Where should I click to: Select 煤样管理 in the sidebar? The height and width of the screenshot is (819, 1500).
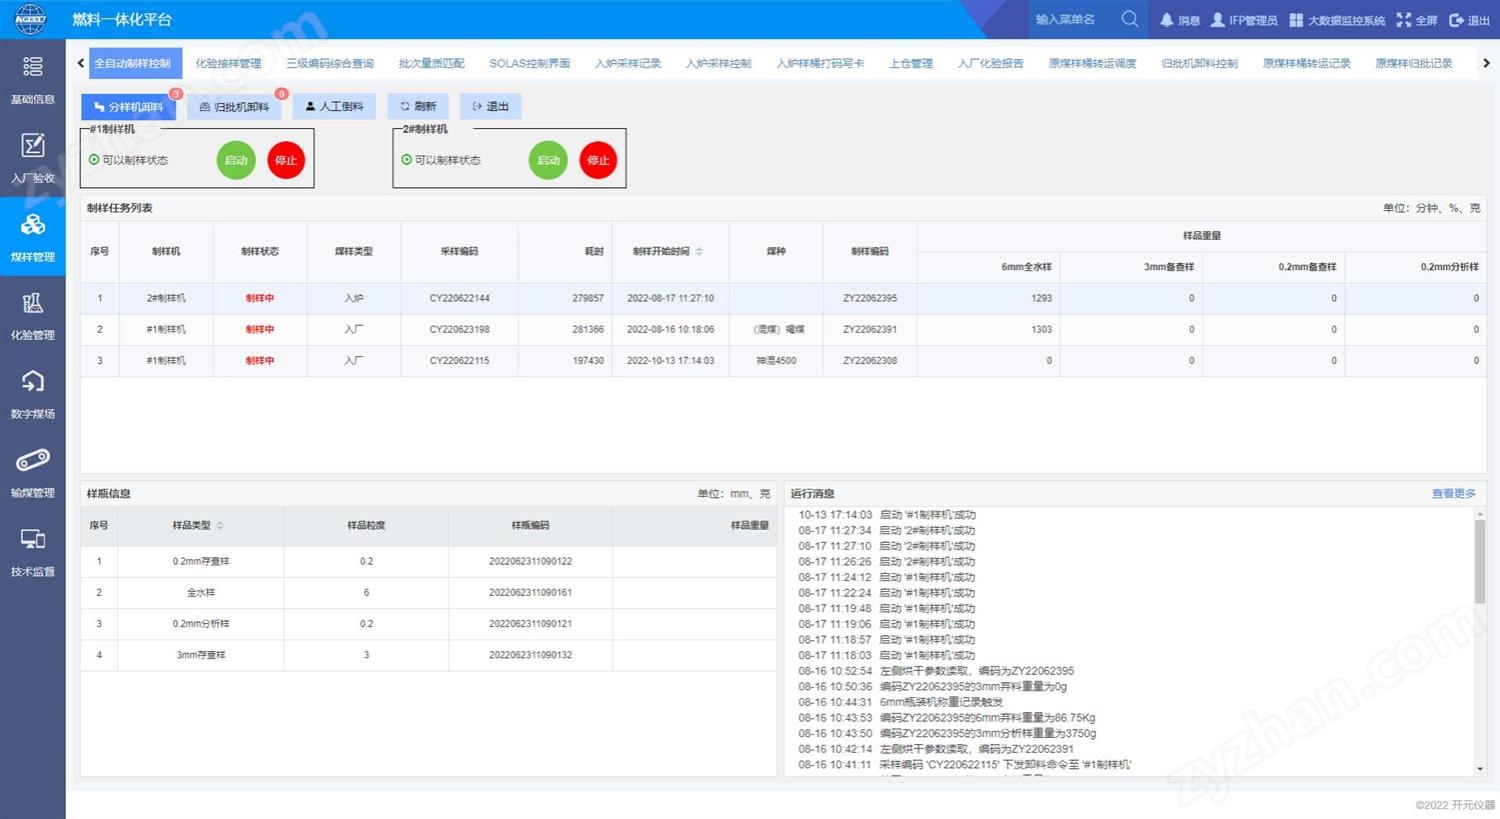click(33, 237)
